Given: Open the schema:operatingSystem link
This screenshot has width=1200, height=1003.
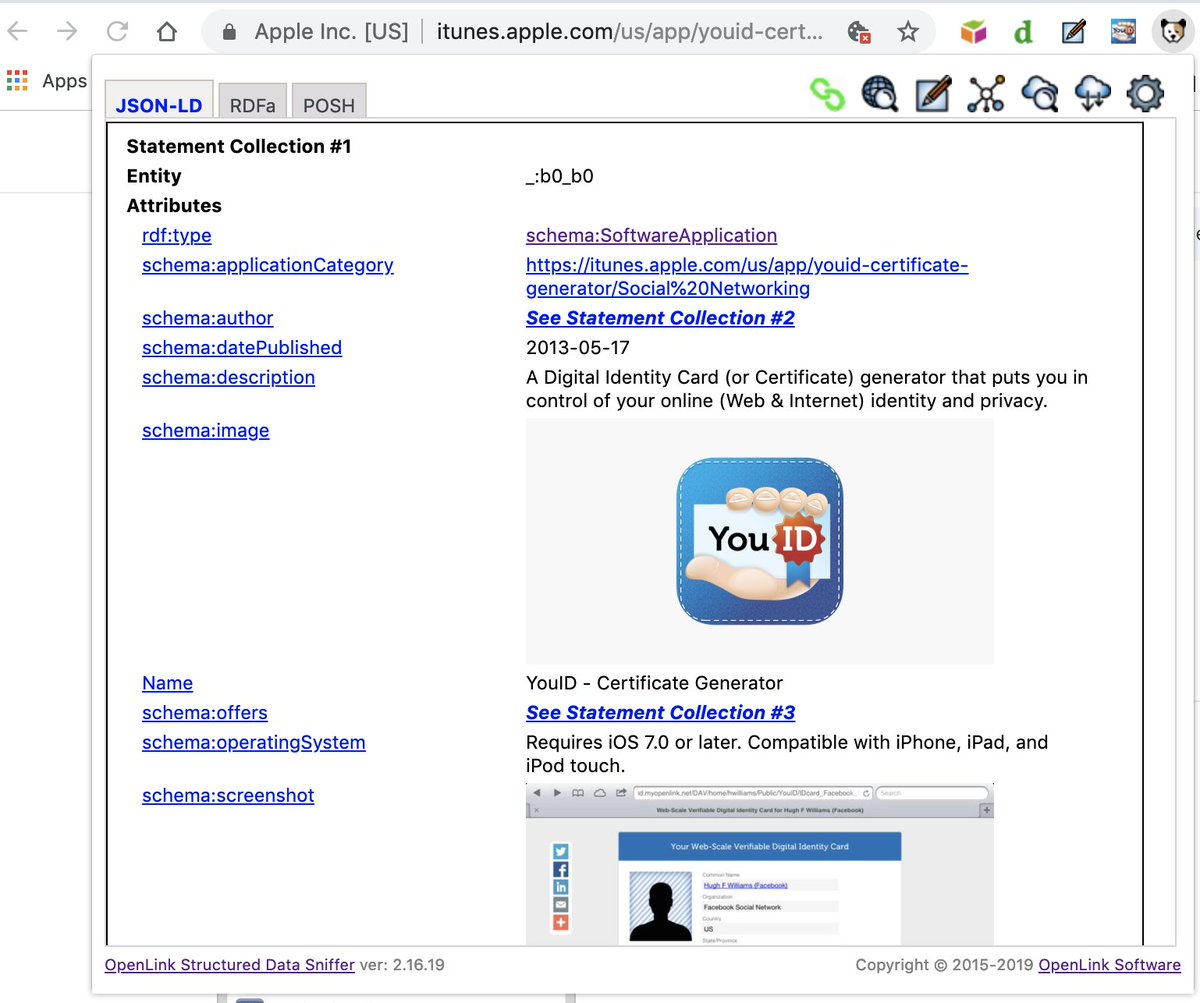Looking at the screenshot, I should coord(254,743).
